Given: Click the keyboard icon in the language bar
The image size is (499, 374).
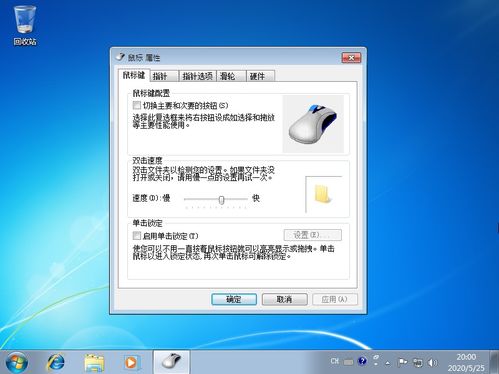Looking at the screenshot, I should coord(348,362).
